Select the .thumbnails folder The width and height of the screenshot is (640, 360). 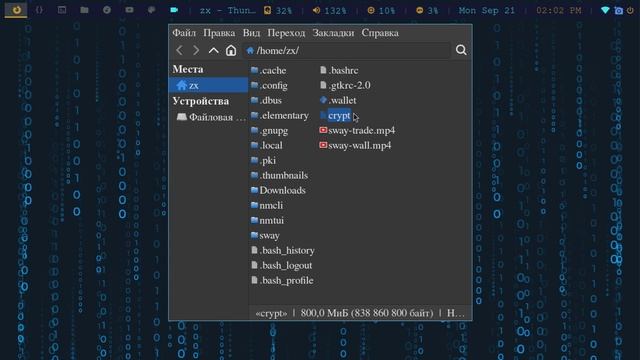coord(280,176)
